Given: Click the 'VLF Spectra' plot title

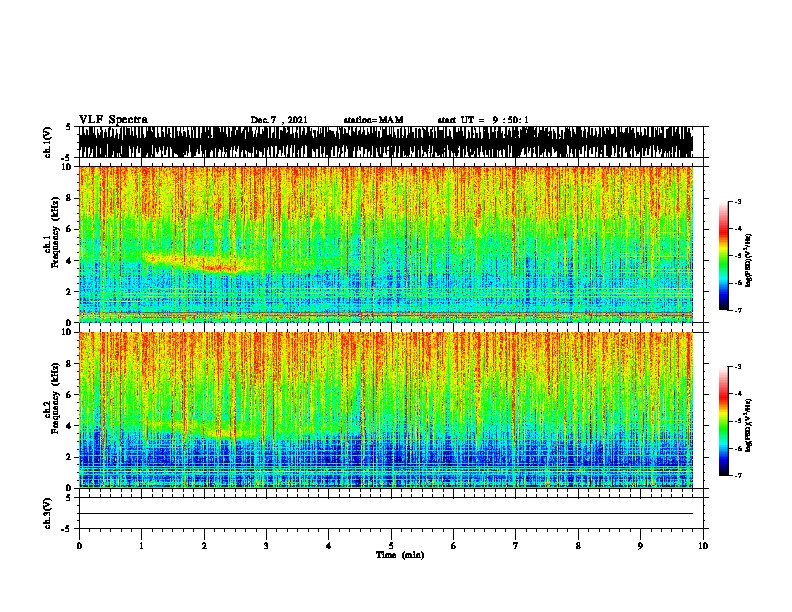Looking at the screenshot, I should [113, 120].
